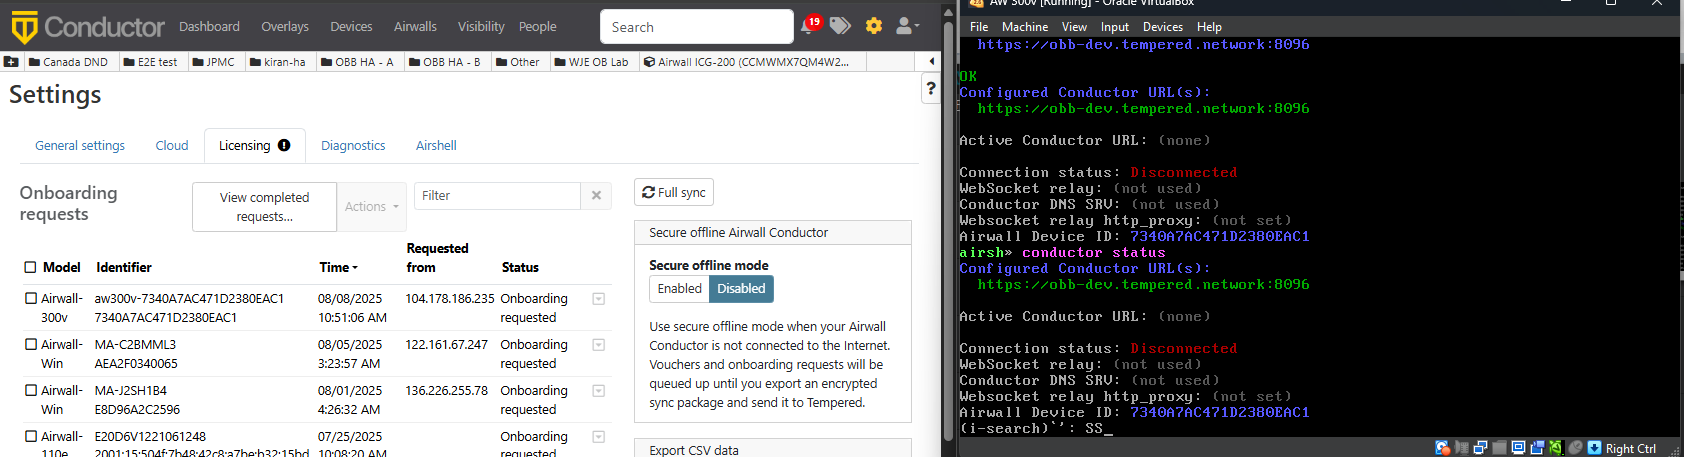Open the help question mark button

point(931,89)
